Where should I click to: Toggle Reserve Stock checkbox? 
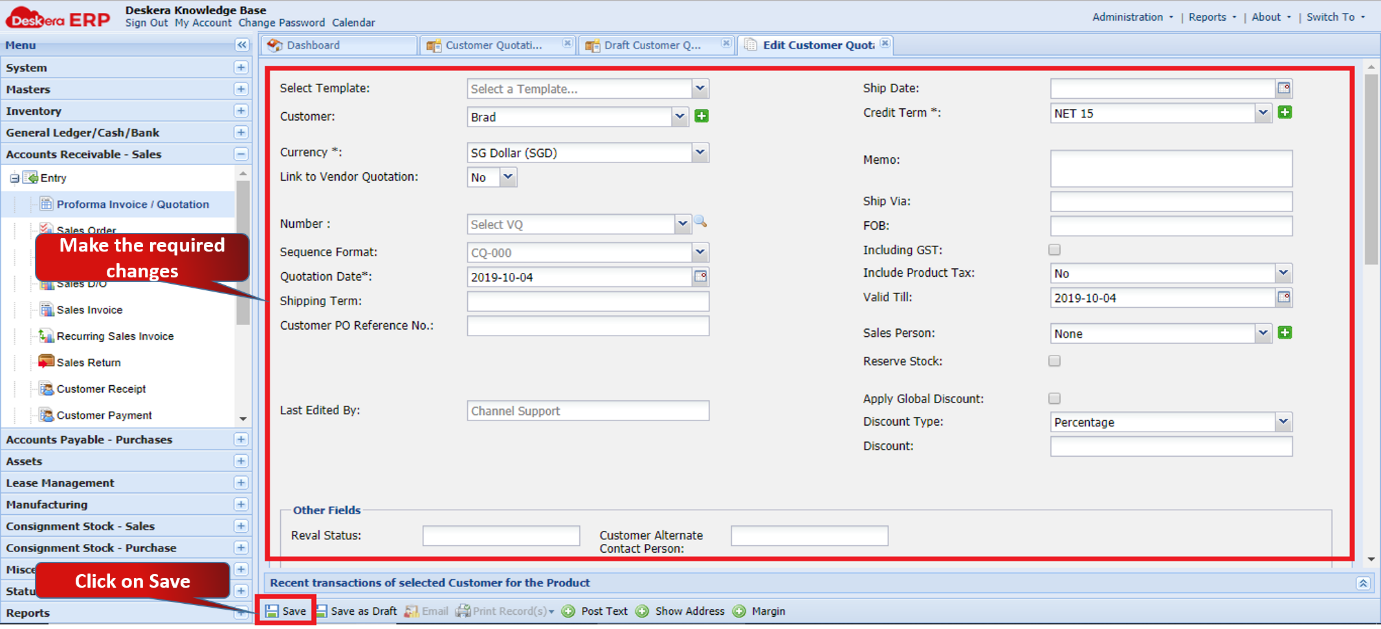1055,361
